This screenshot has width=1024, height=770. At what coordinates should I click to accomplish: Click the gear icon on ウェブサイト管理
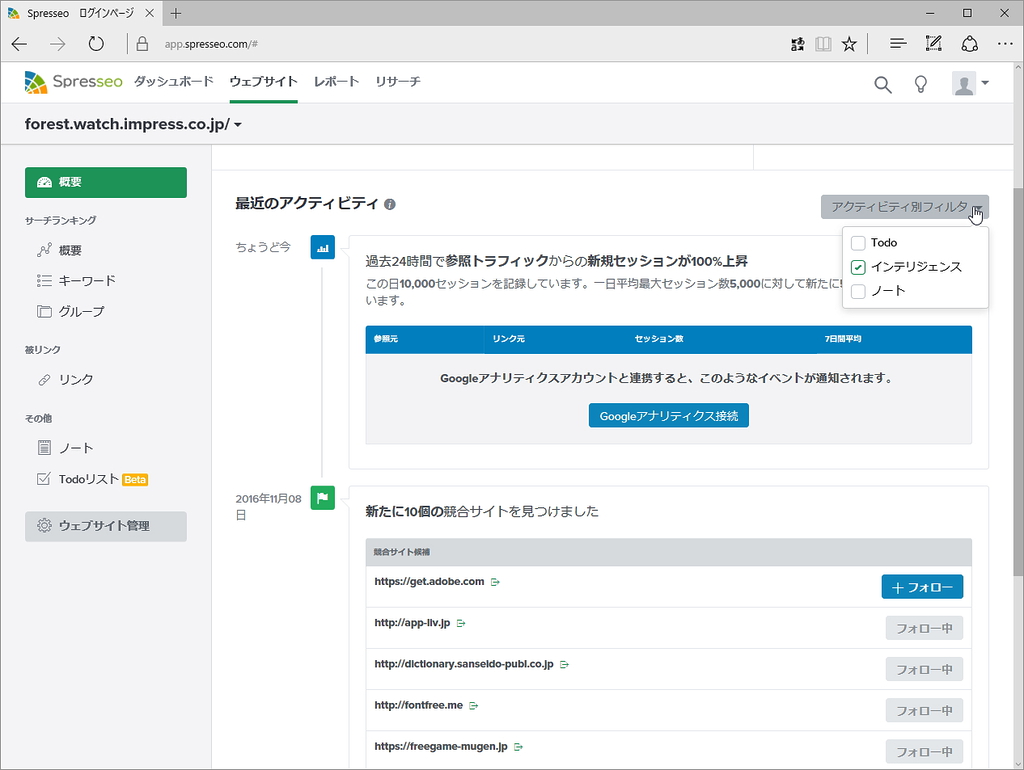(x=42, y=527)
